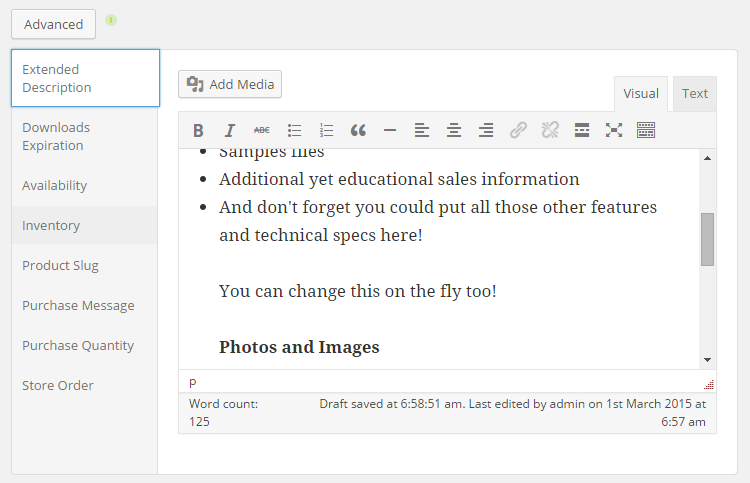Click the 'Photos and Images' heading text
This screenshot has height=483, width=750.
tap(299, 347)
